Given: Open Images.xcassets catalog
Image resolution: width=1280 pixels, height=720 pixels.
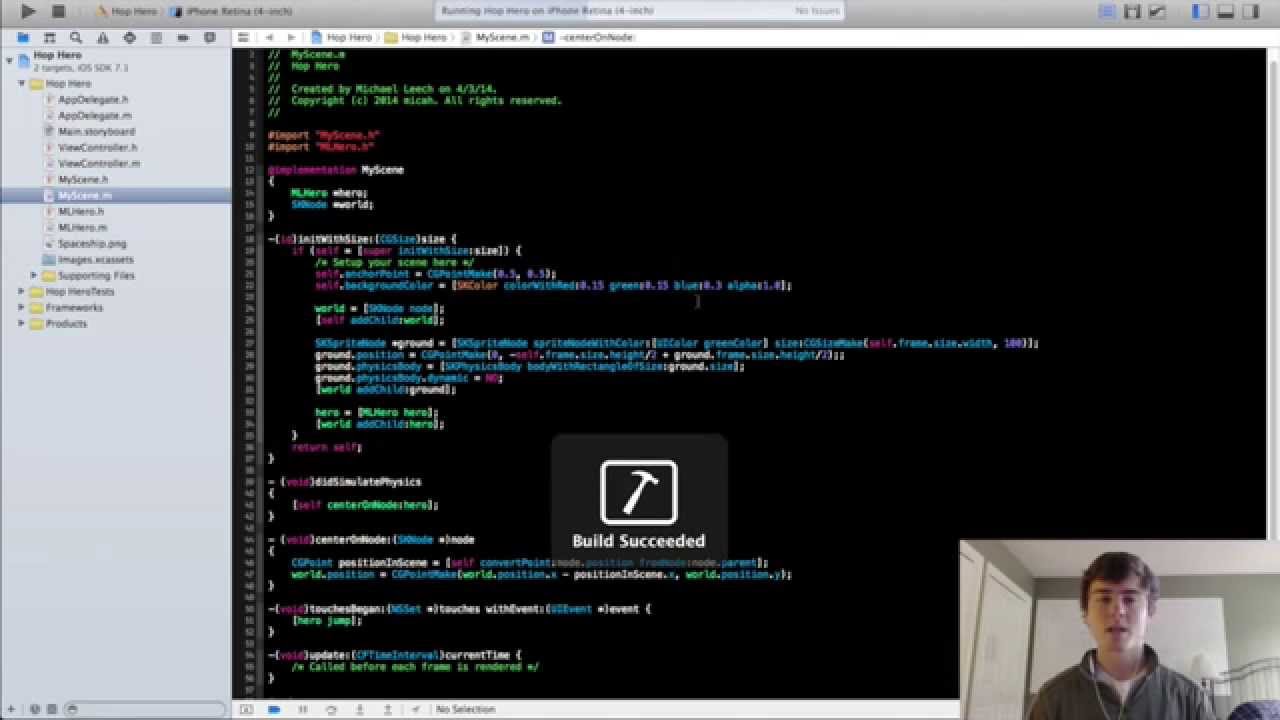Looking at the screenshot, I should pos(95,260).
